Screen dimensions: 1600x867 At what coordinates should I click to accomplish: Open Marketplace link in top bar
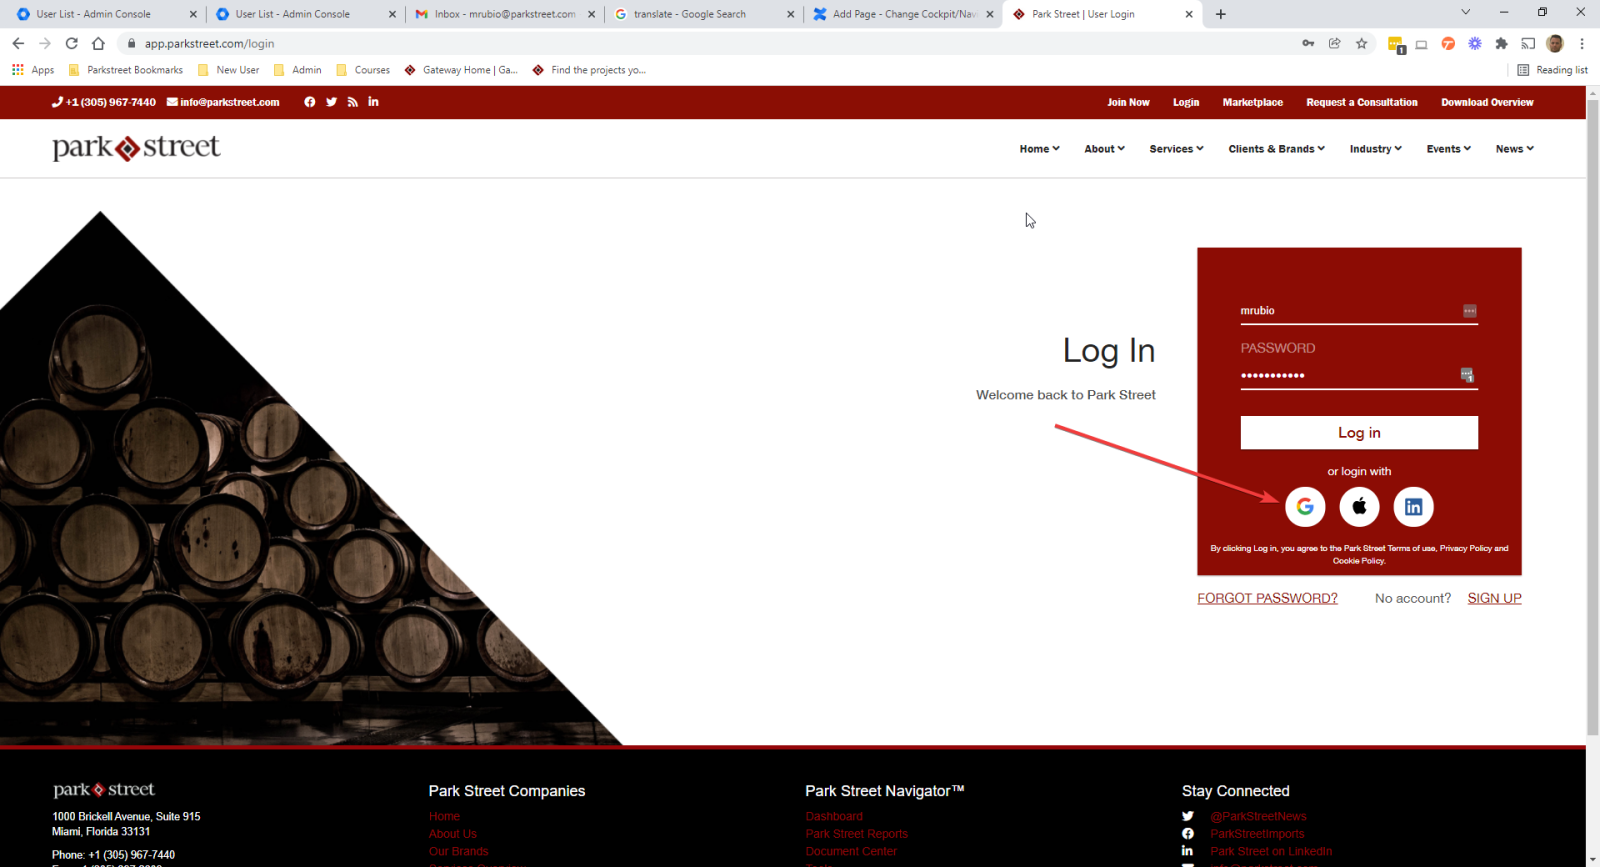pyautogui.click(x=1253, y=102)
